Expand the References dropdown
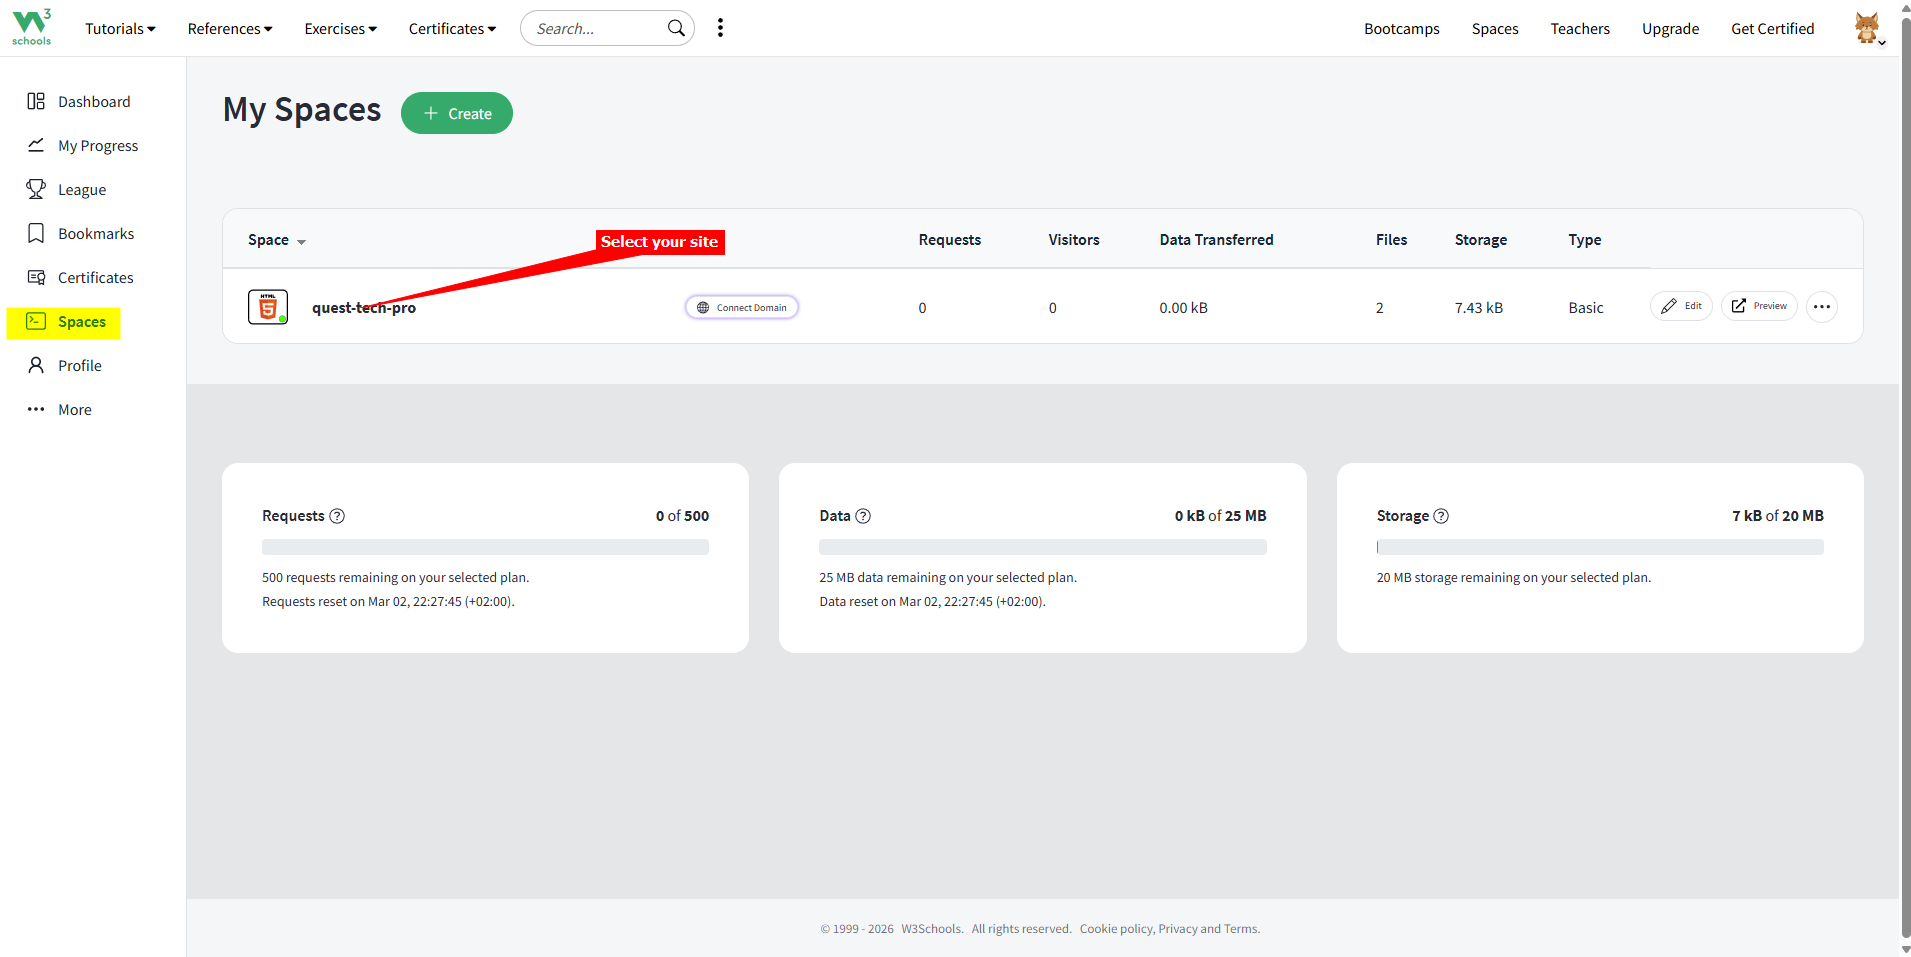This screenshot has width=1911, height=957. coord(230,29)
